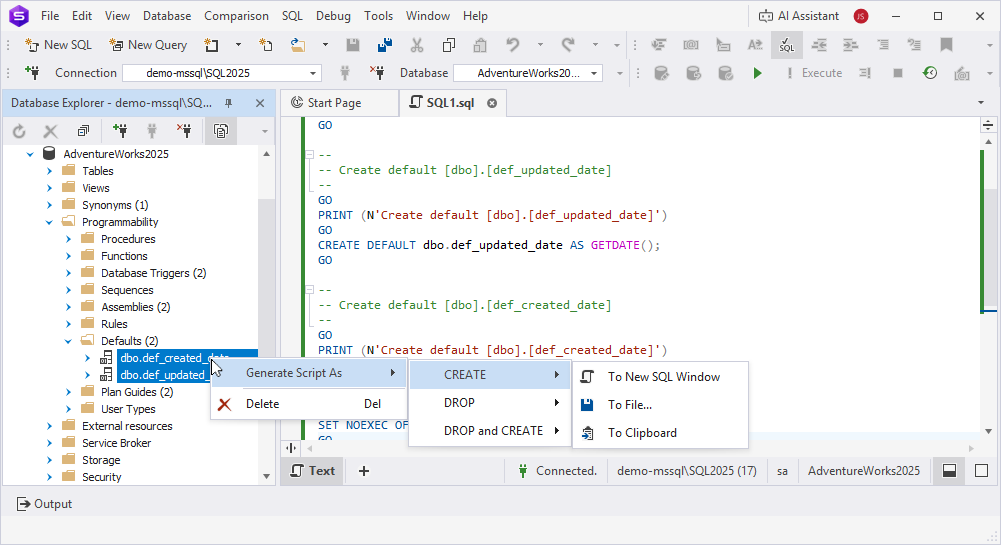1001x545 pixels.
Task: Select the CREATE submenu item
Action: click(490, 375)
